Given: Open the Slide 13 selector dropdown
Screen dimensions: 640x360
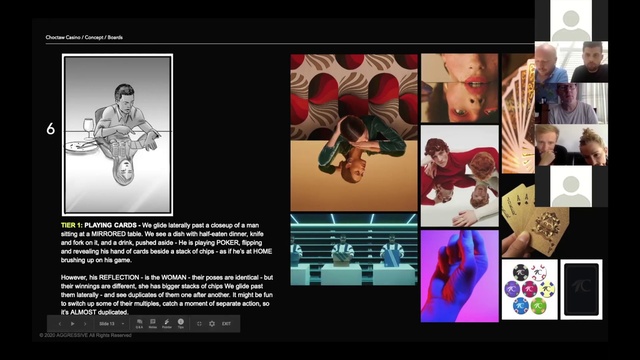Looking at the screenshot, I should point(111,324).
